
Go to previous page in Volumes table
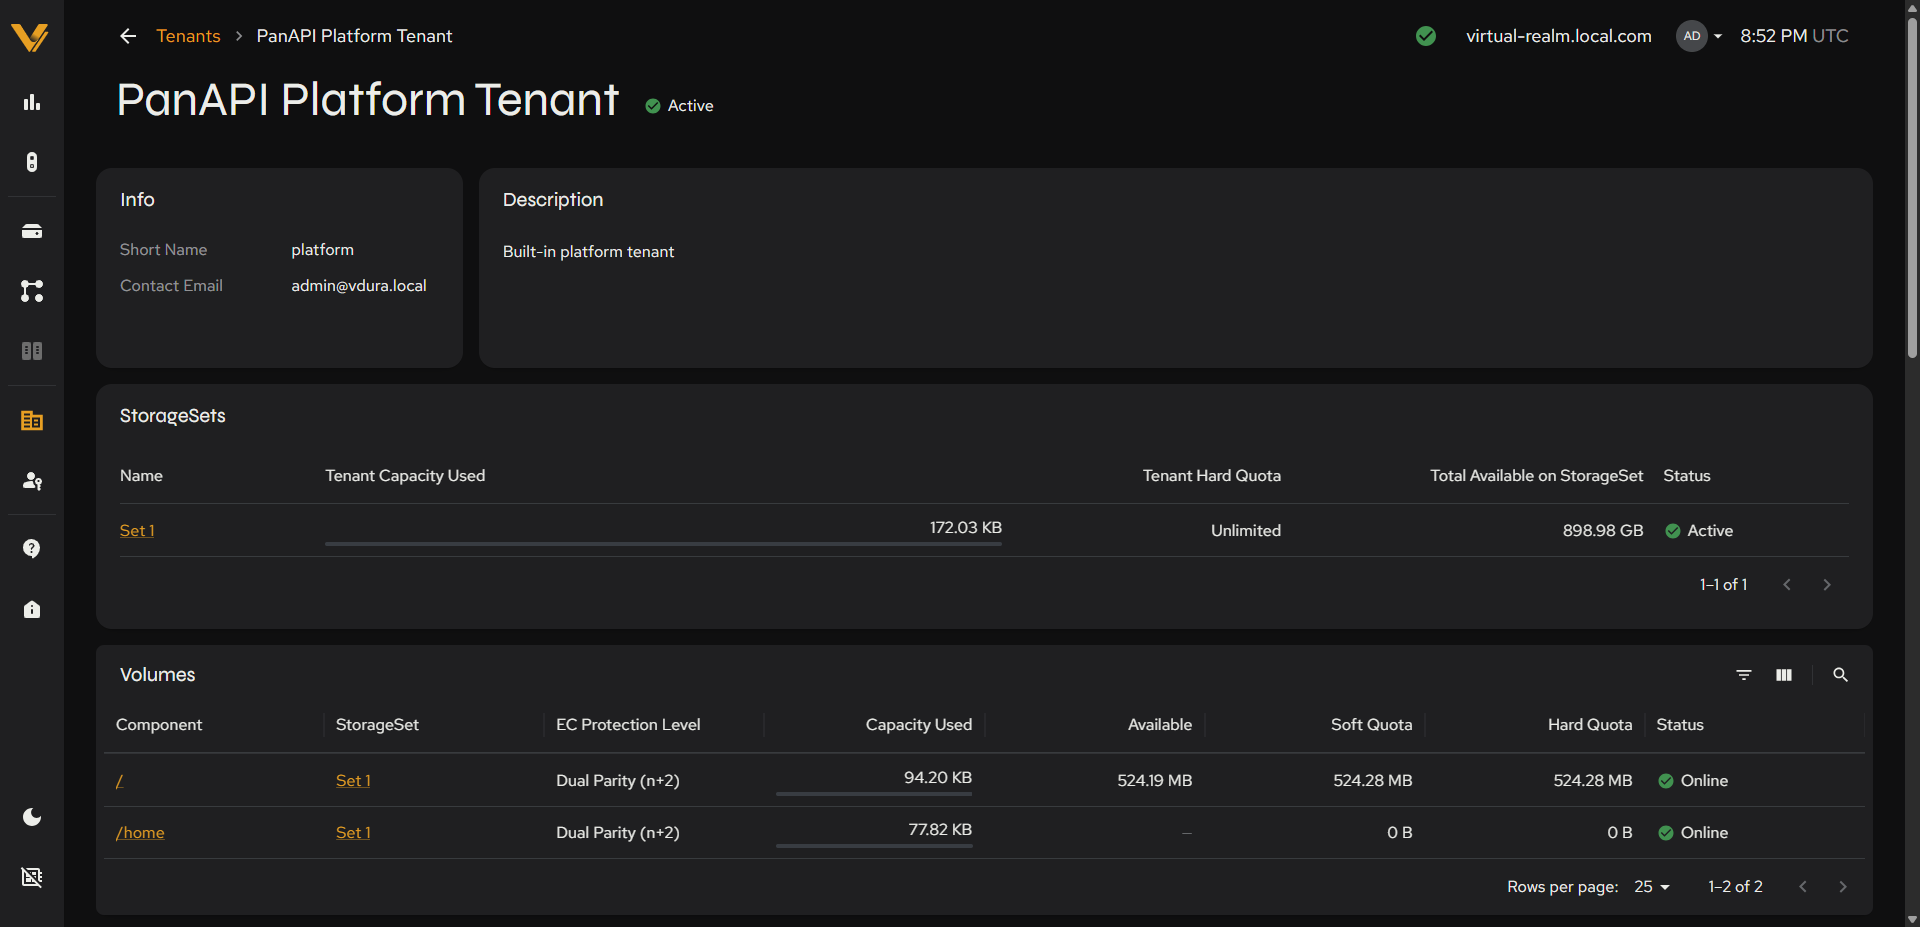[x=1803, y=887]
